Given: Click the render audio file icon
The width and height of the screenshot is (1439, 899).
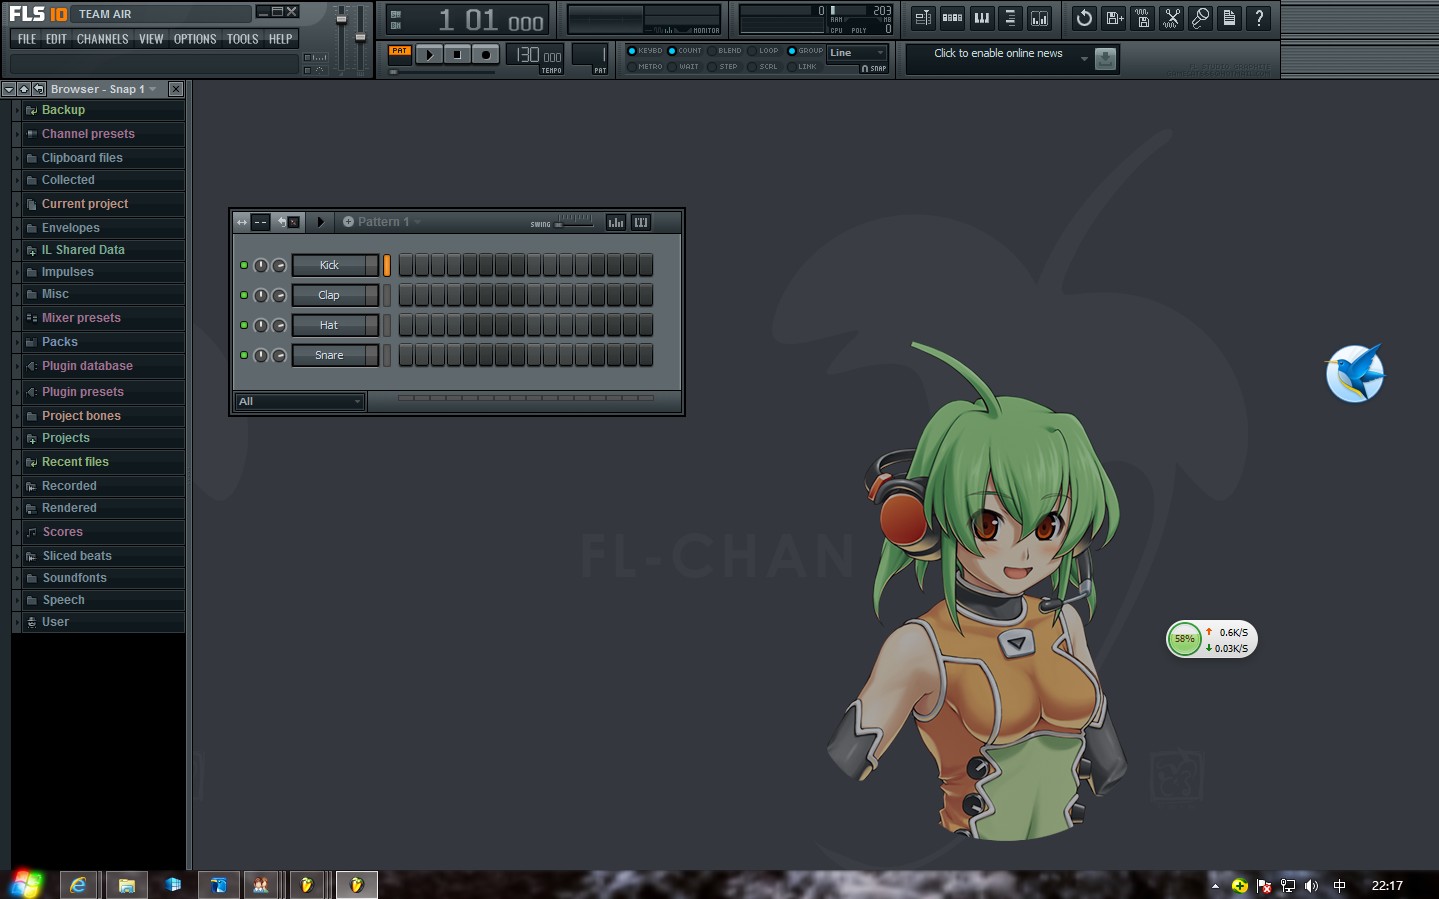Looking at the screenshot, I should 1143,18.
